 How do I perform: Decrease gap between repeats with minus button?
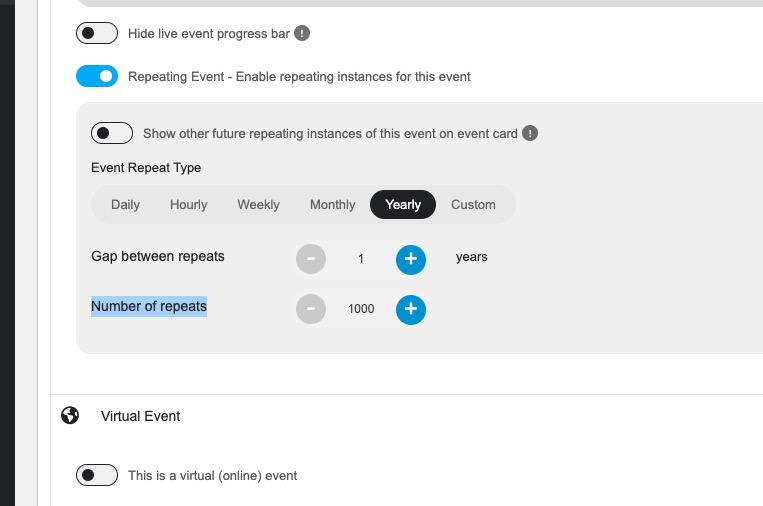311,259
